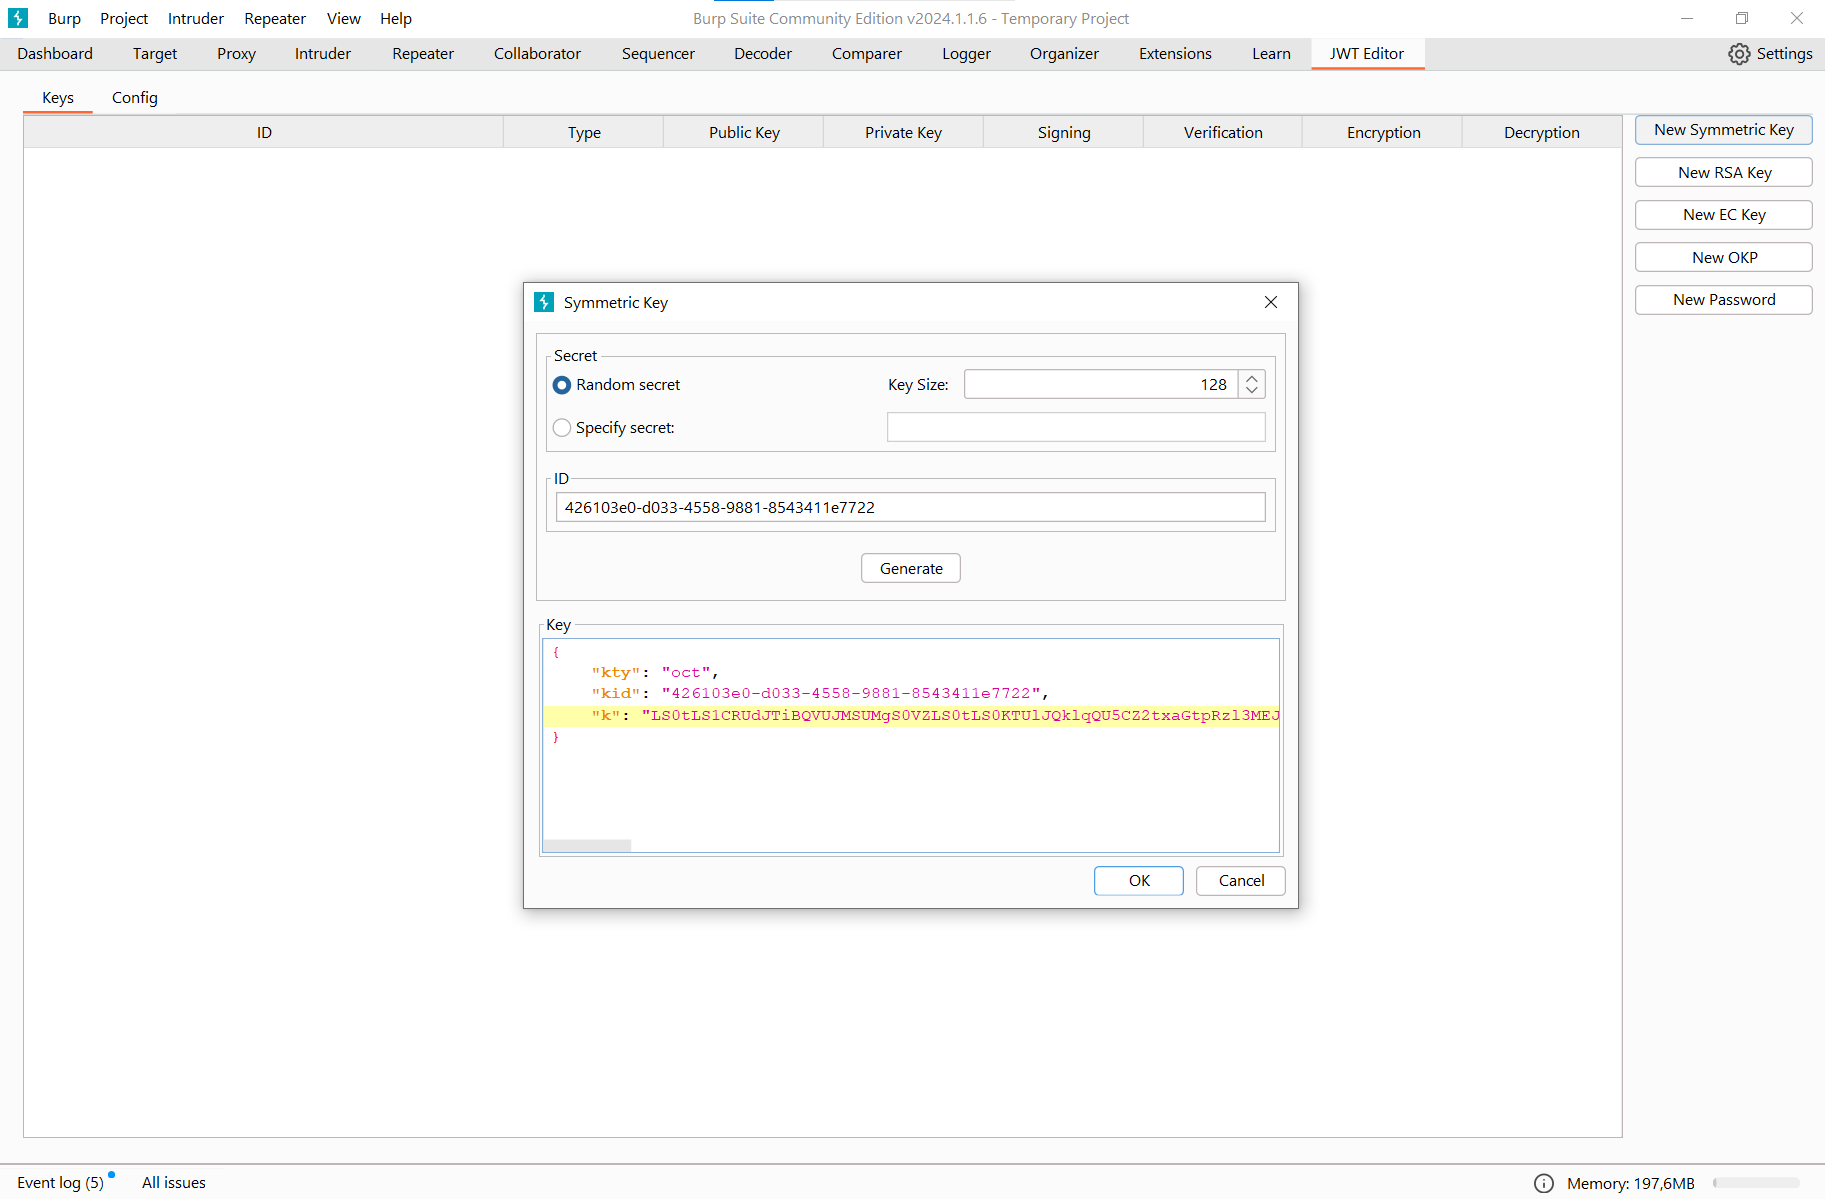
Task: Open All issues in status bar
Action: point(174,1183)
